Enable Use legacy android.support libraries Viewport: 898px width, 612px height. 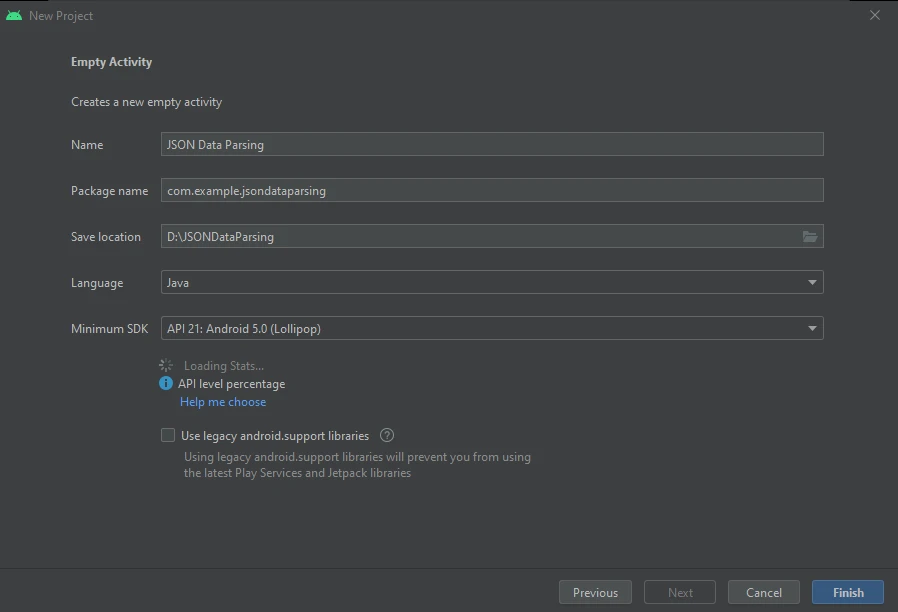(x=168, y=435)
